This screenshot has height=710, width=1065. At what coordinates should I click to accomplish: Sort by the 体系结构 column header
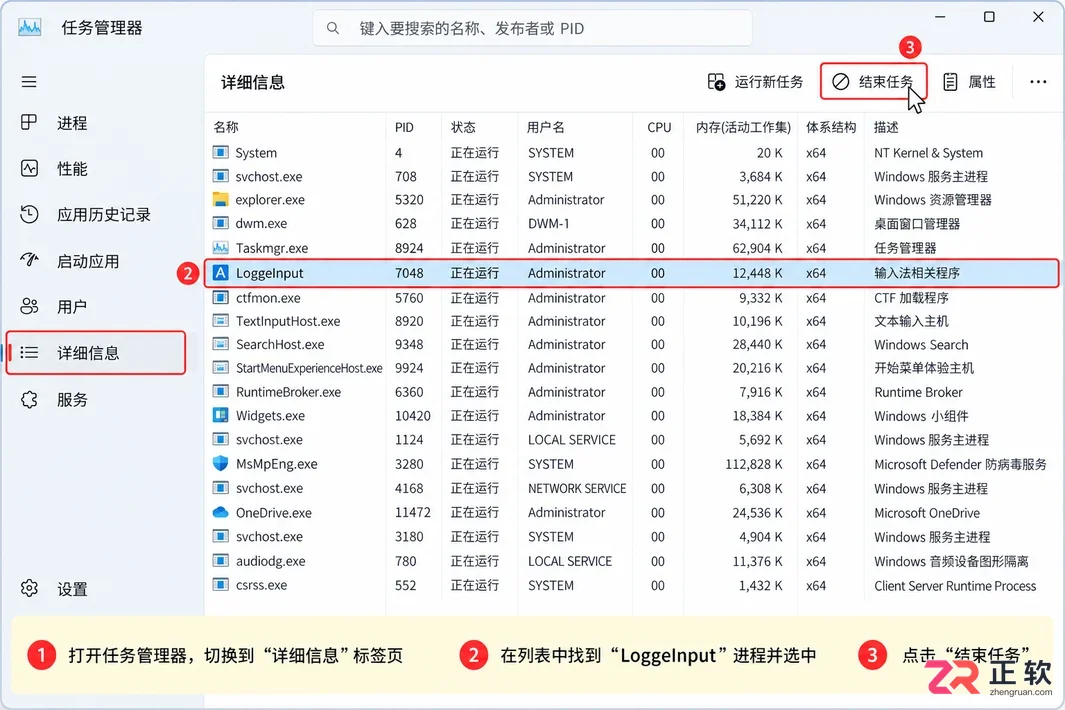(831, 127)
